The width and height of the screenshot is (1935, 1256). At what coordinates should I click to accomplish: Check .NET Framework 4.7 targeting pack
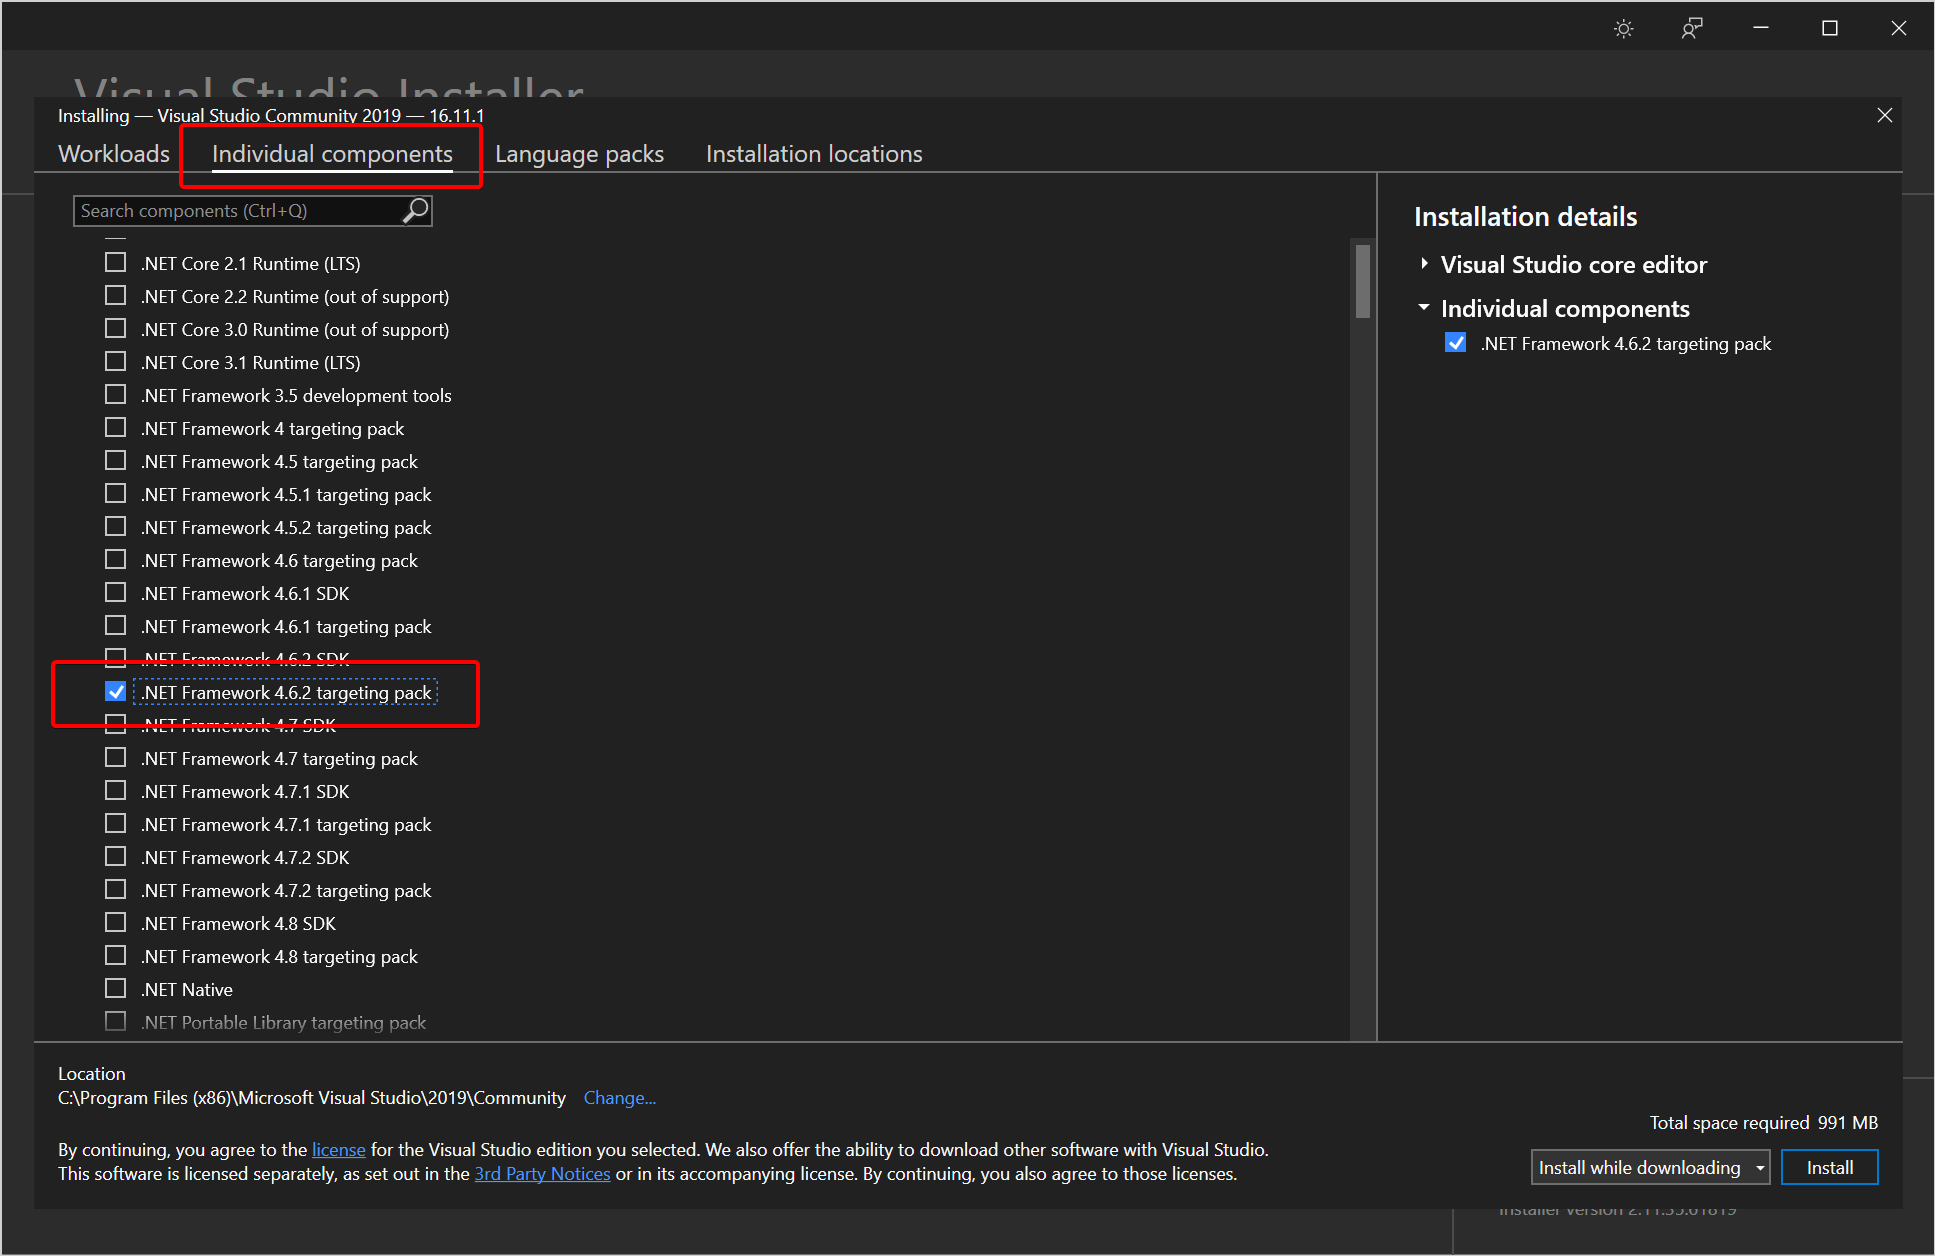click(116, 758)
